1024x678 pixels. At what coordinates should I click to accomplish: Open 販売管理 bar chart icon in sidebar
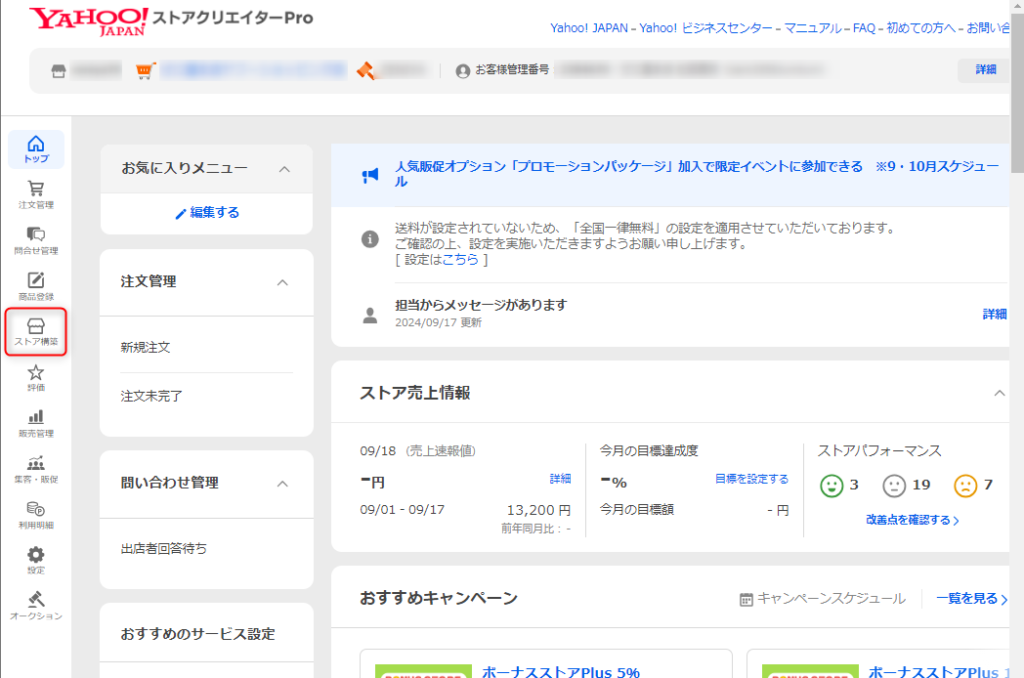tap(36, 423)
